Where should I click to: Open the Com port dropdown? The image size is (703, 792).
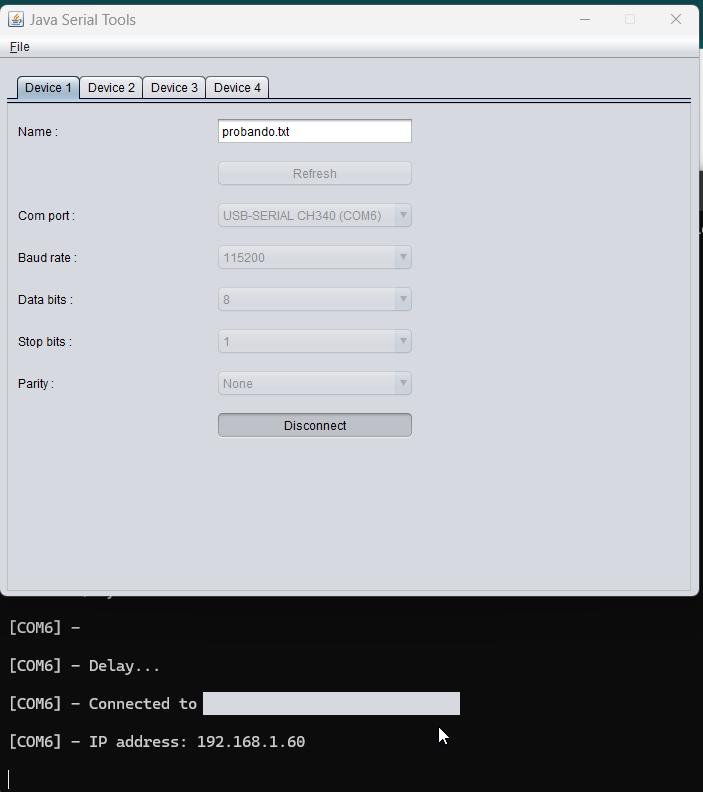pyautogui.click(x=315, y=216)
